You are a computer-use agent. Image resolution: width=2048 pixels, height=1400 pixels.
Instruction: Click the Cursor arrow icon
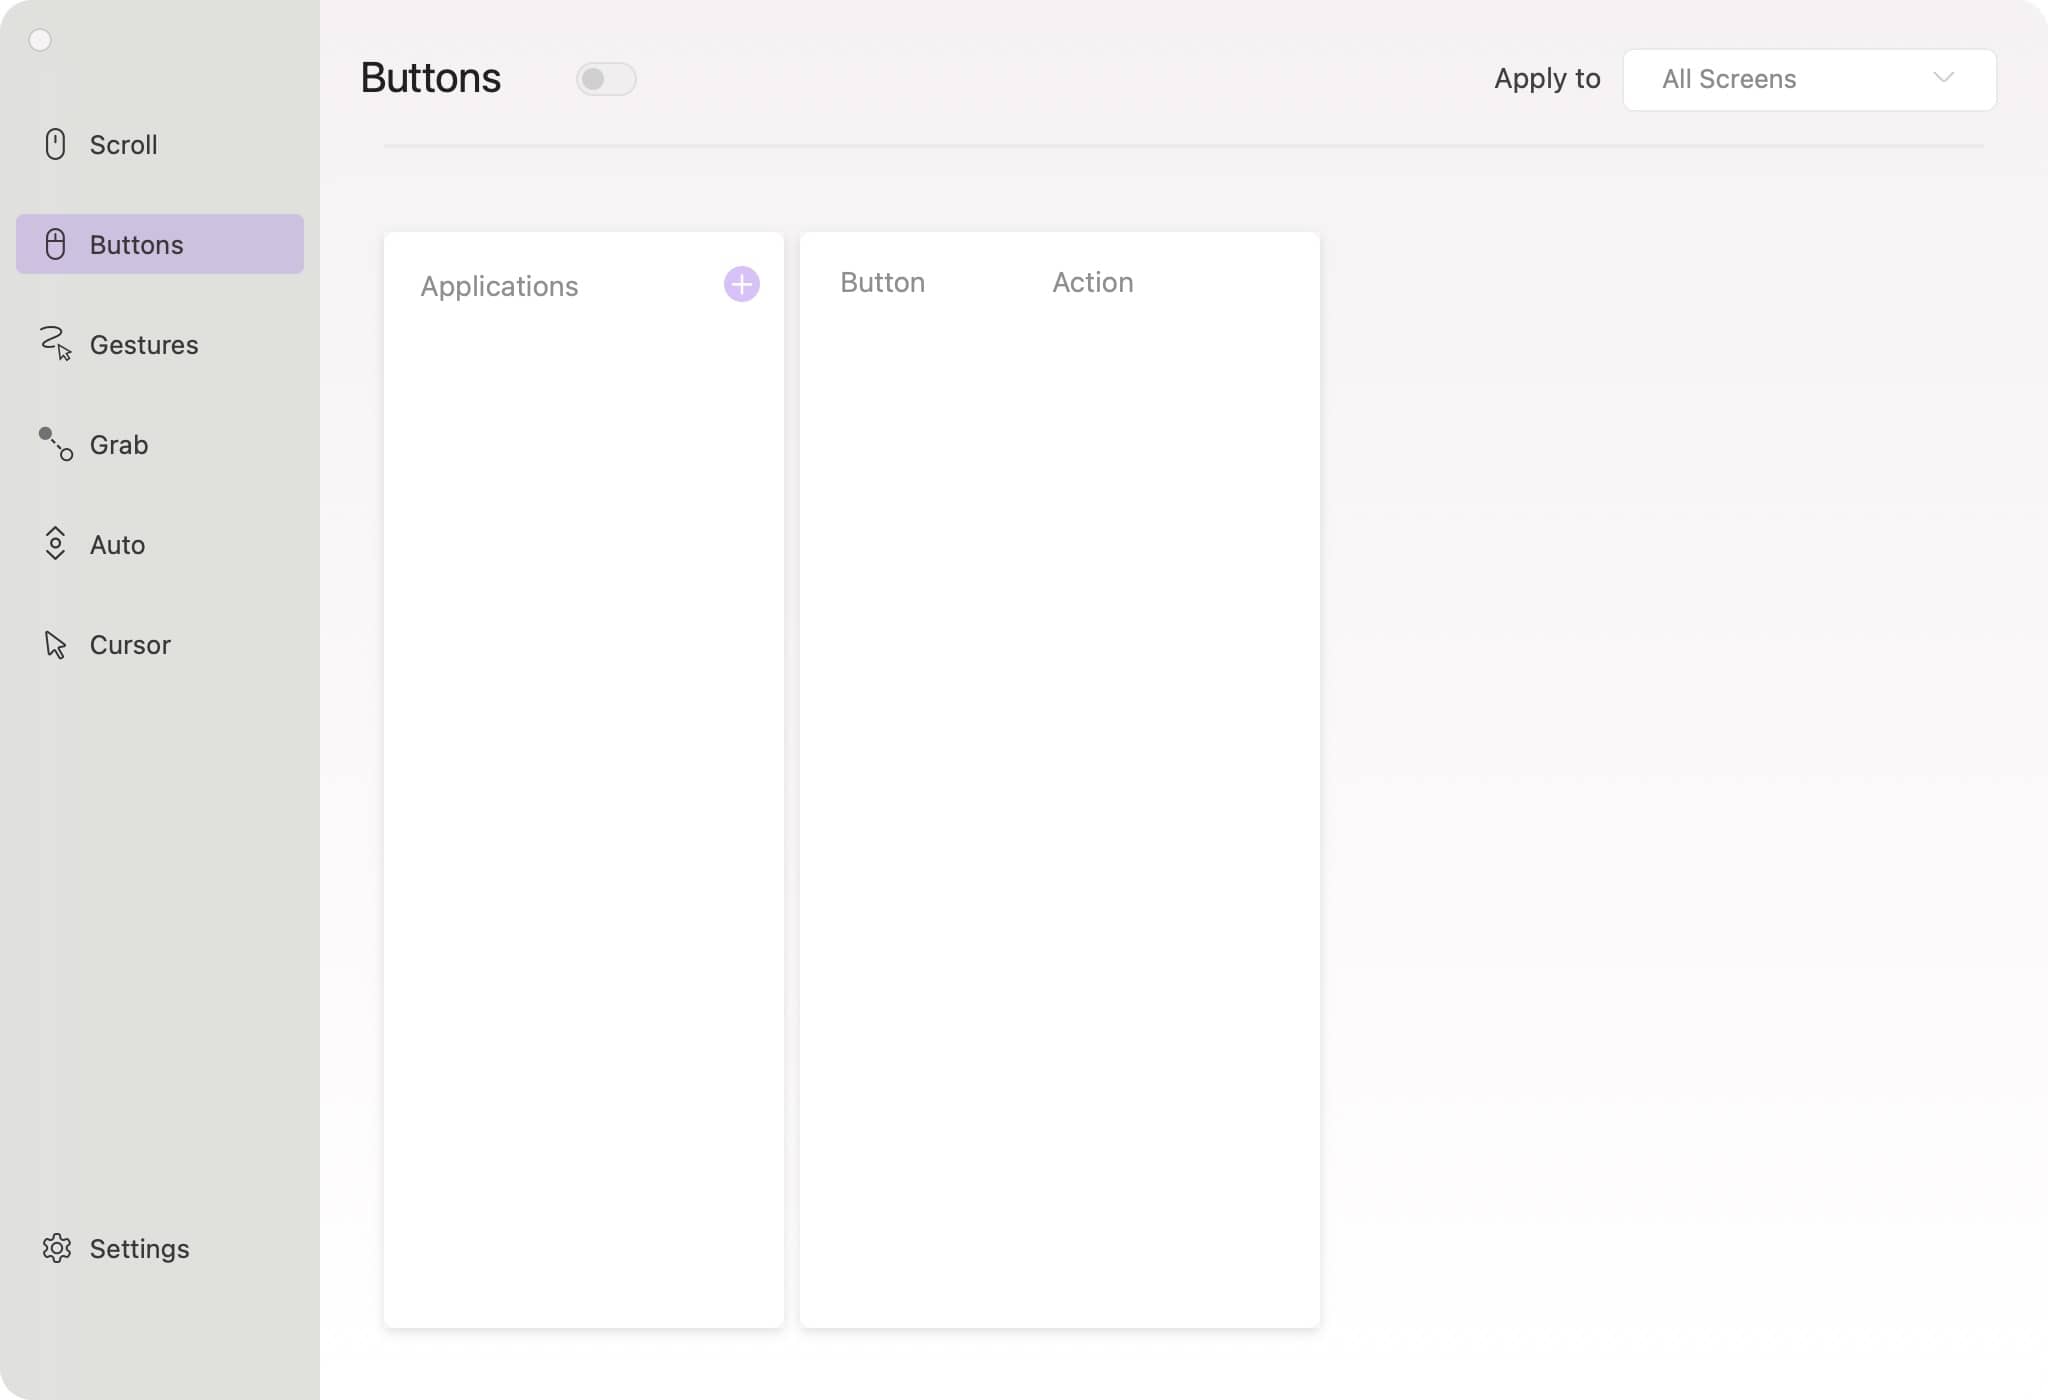(56, 645)
